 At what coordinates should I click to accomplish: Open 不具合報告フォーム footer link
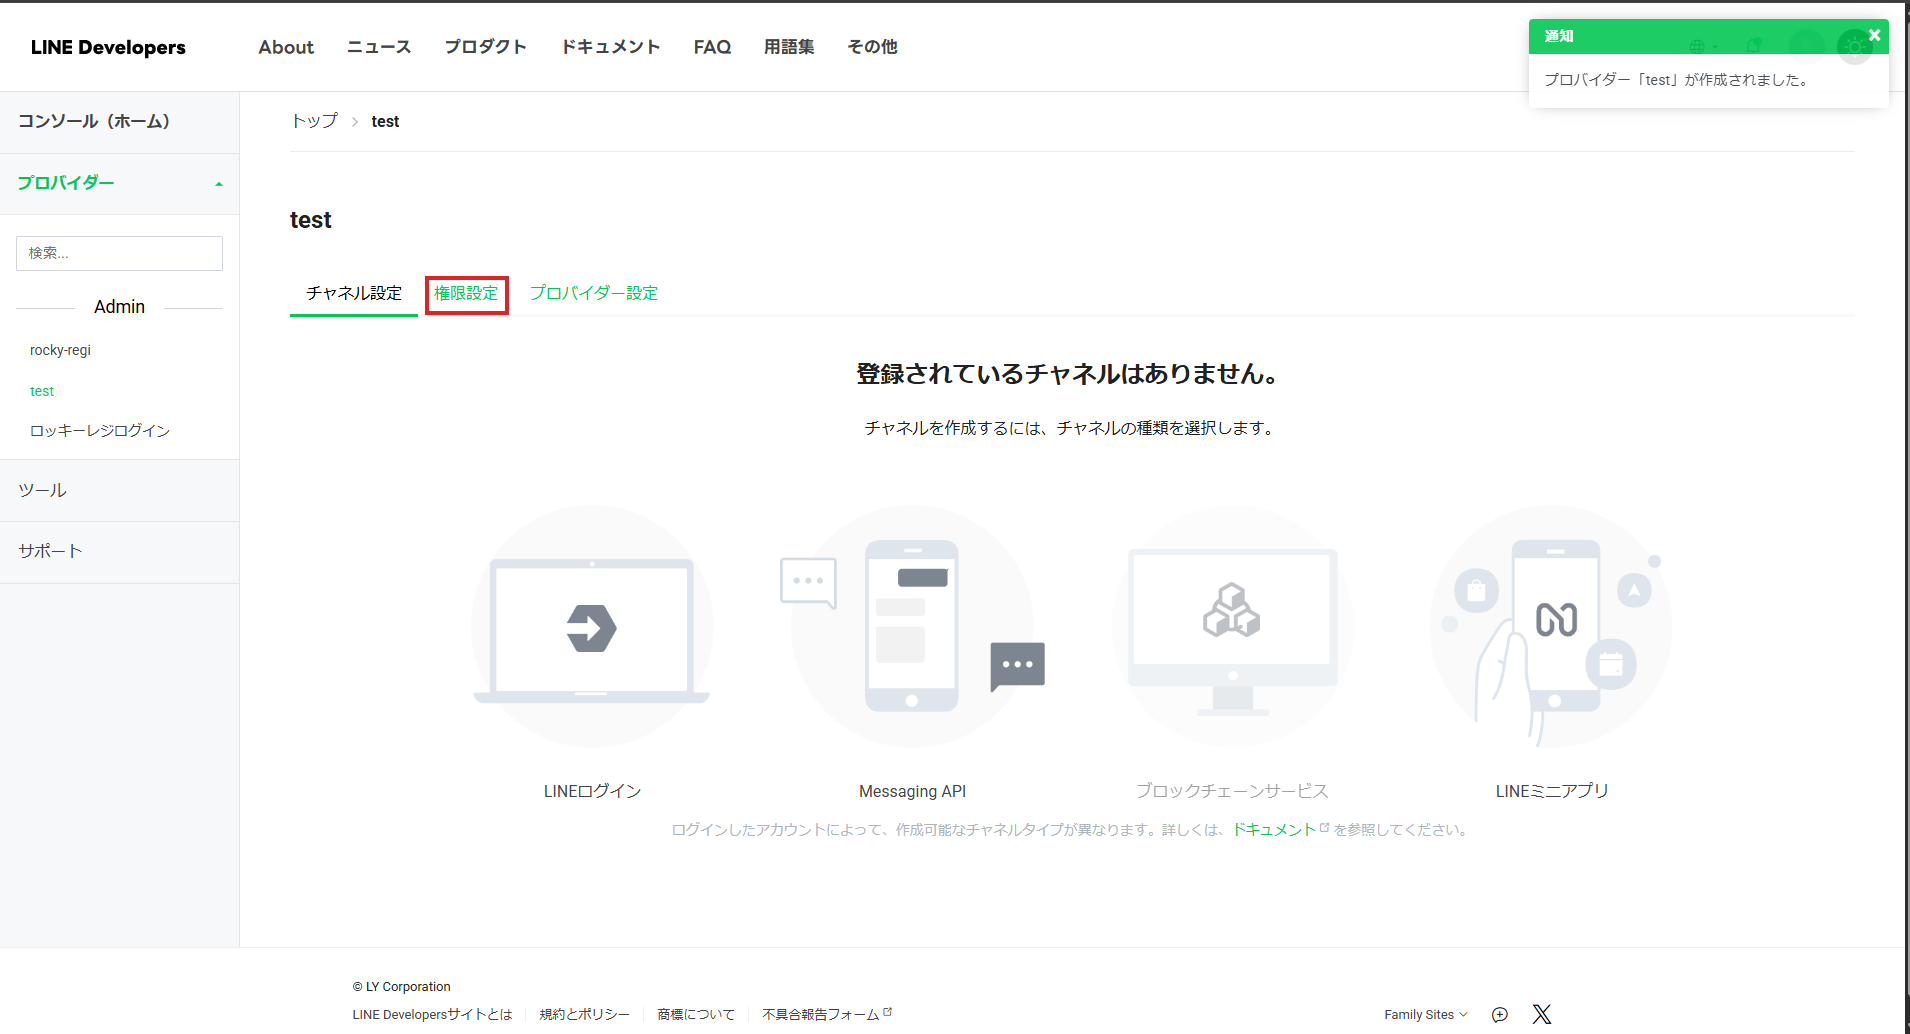[x=821, y=1014]
